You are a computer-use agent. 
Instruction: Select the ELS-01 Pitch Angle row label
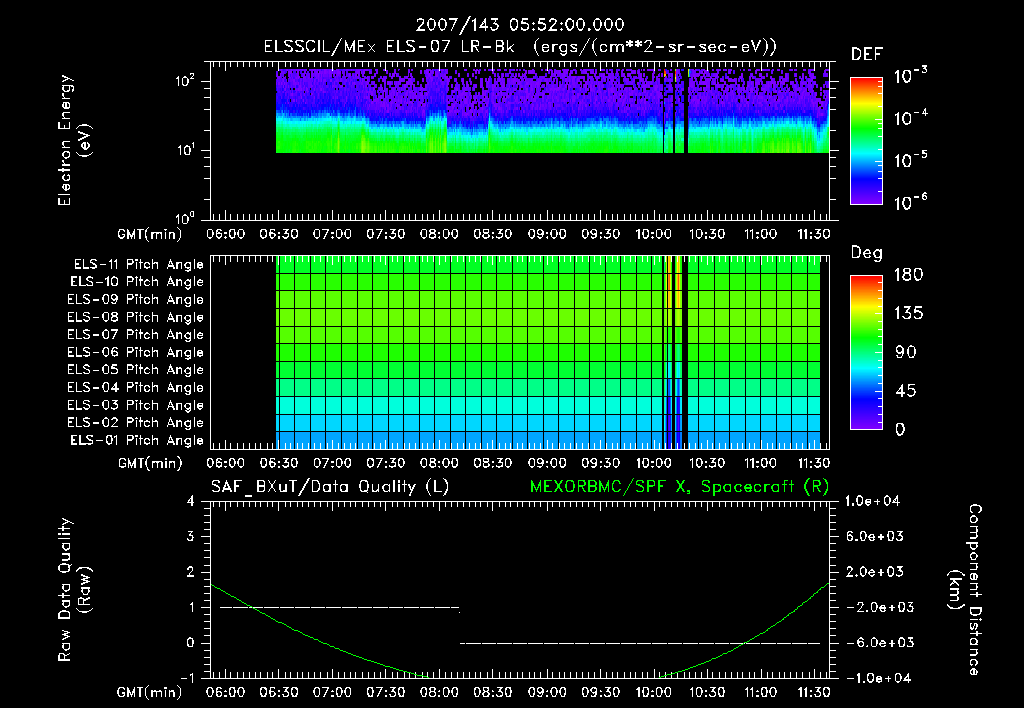click(x=137, y=440)
